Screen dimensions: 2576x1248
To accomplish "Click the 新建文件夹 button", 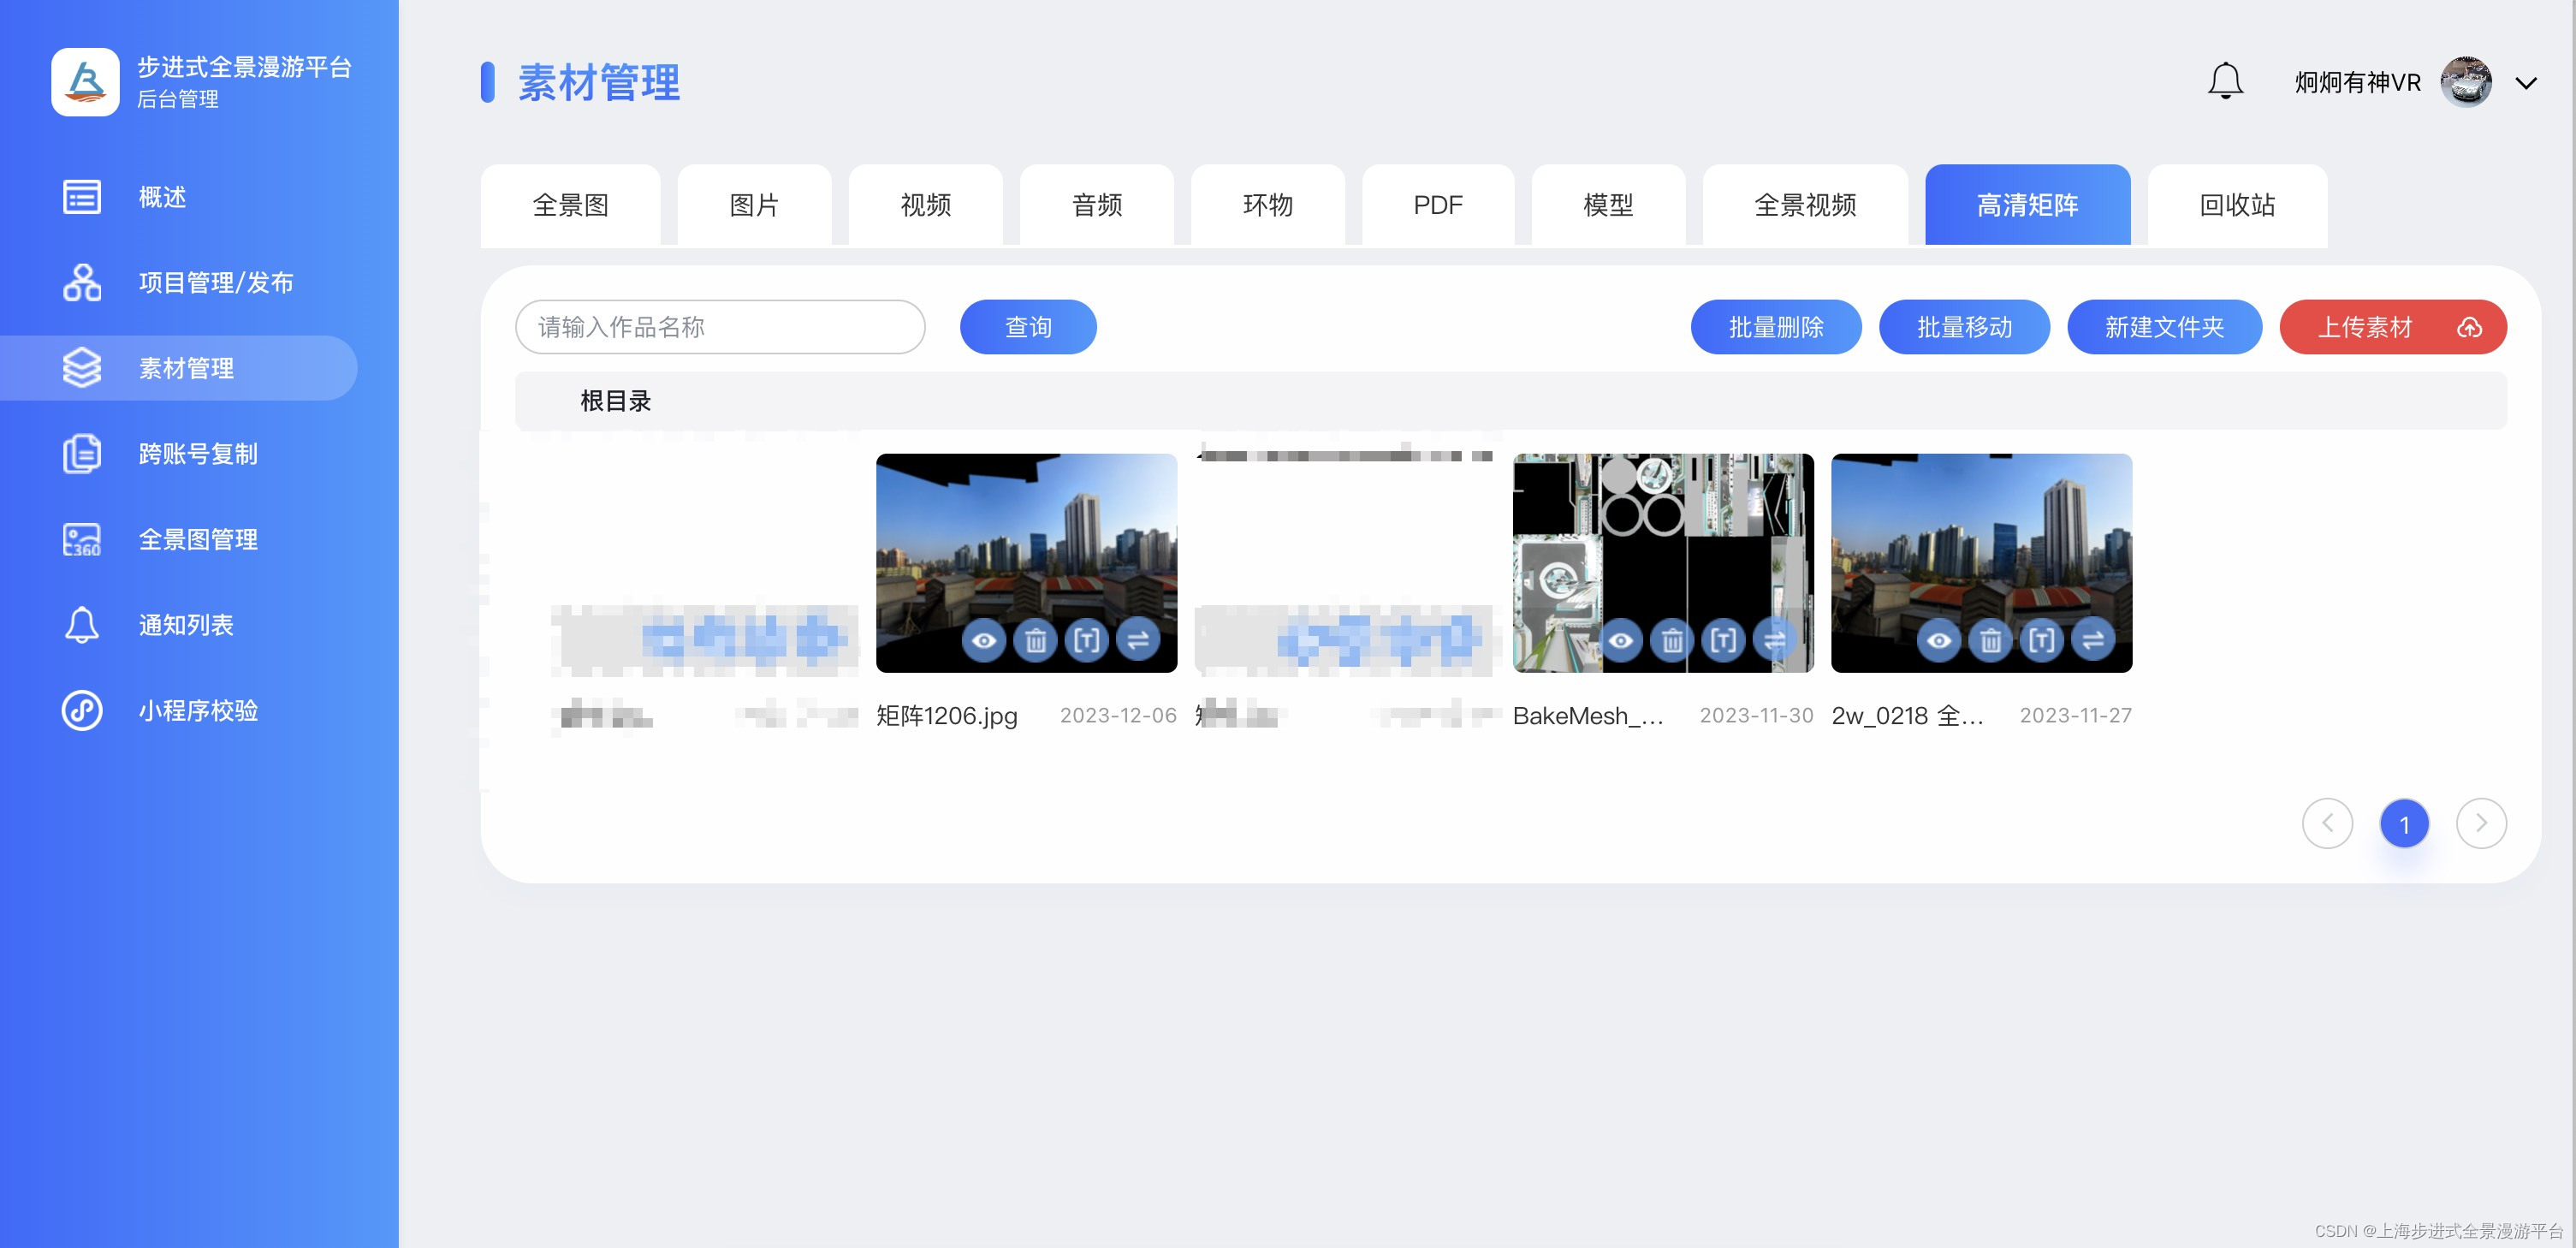I will tap(2163, 327).
